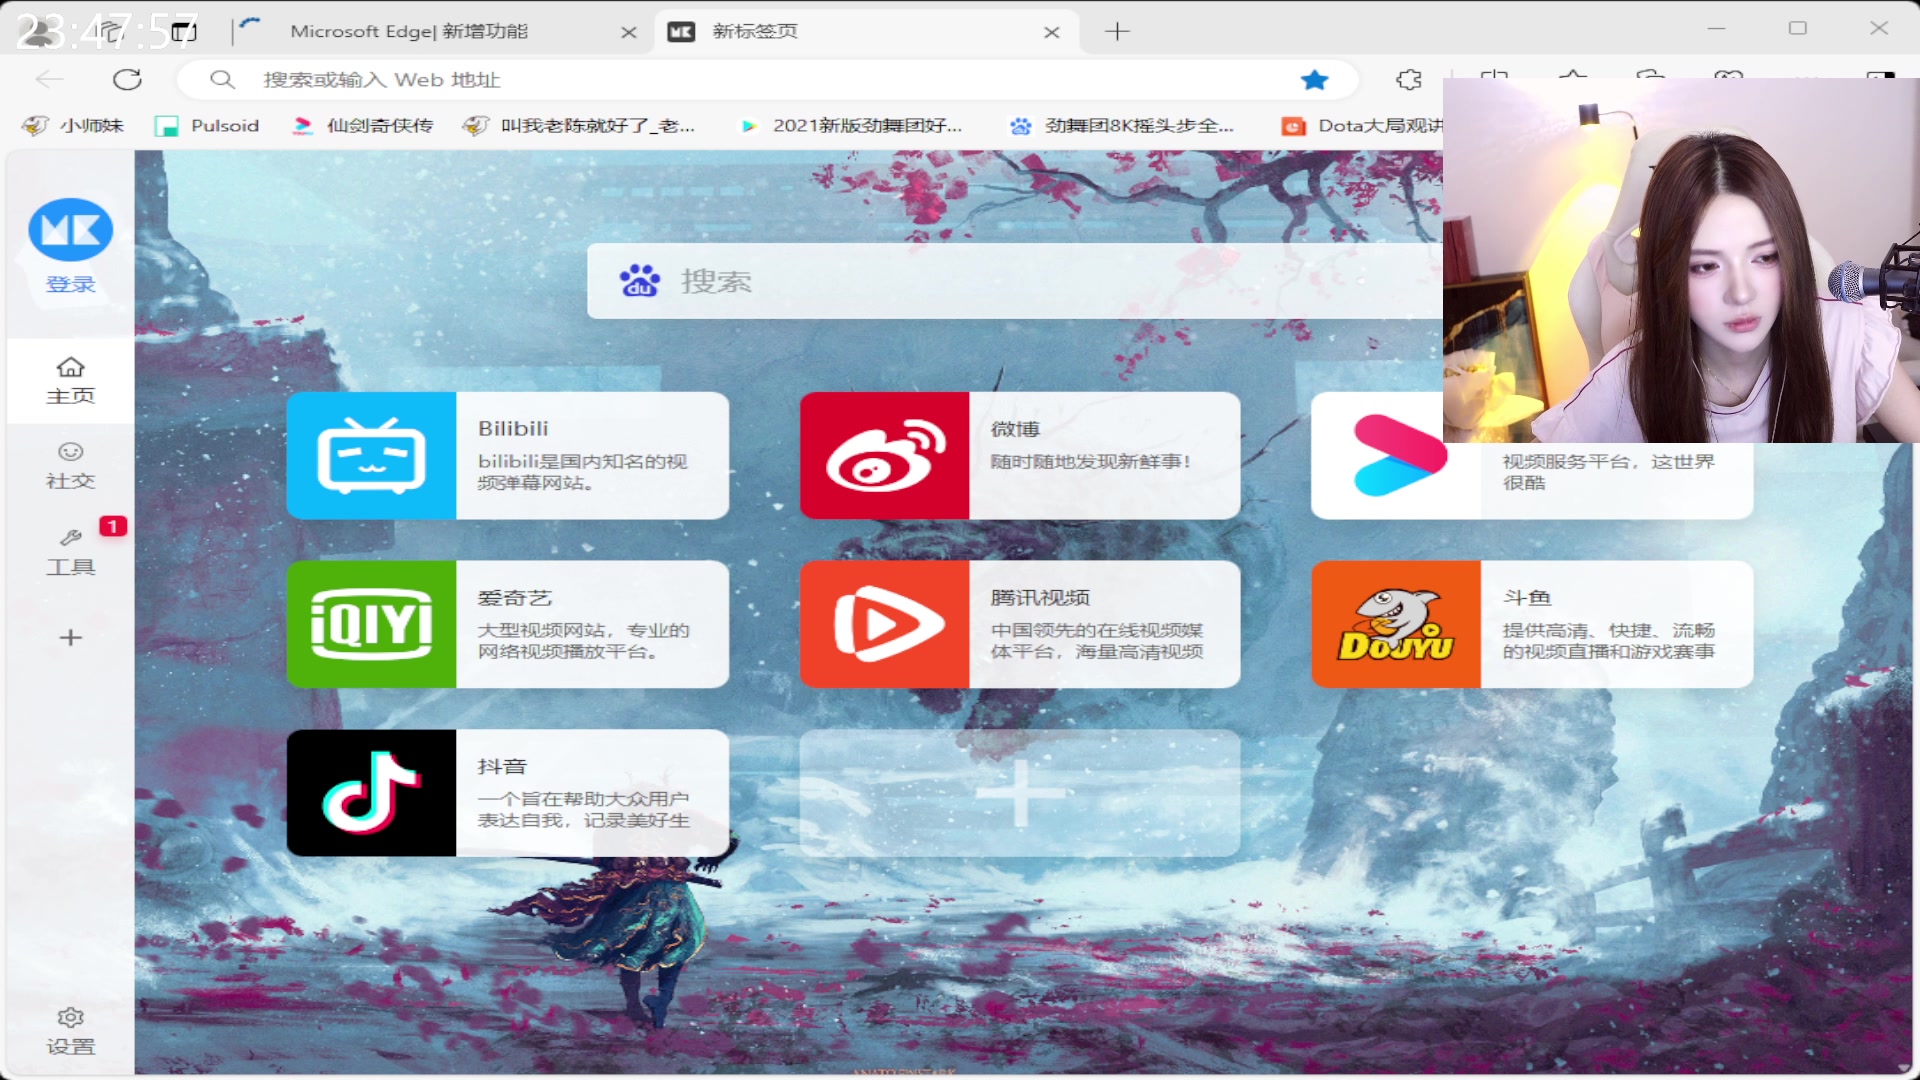Close the Microsoft Edge 新增功能 tab
The width and height of the screenshot is (1920, 1080).
(629, 32)
